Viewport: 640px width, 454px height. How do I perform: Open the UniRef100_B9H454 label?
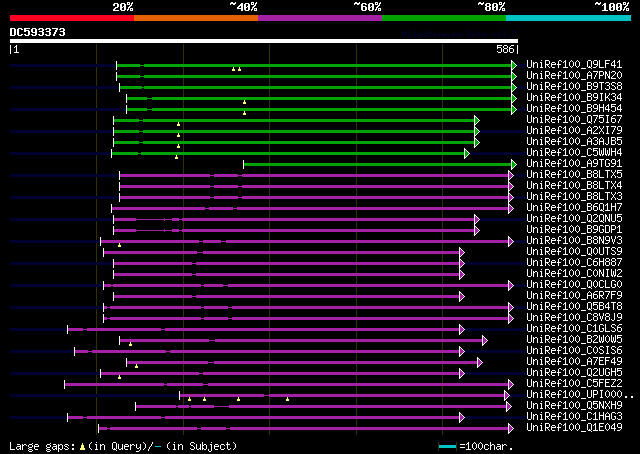[574, 109]
